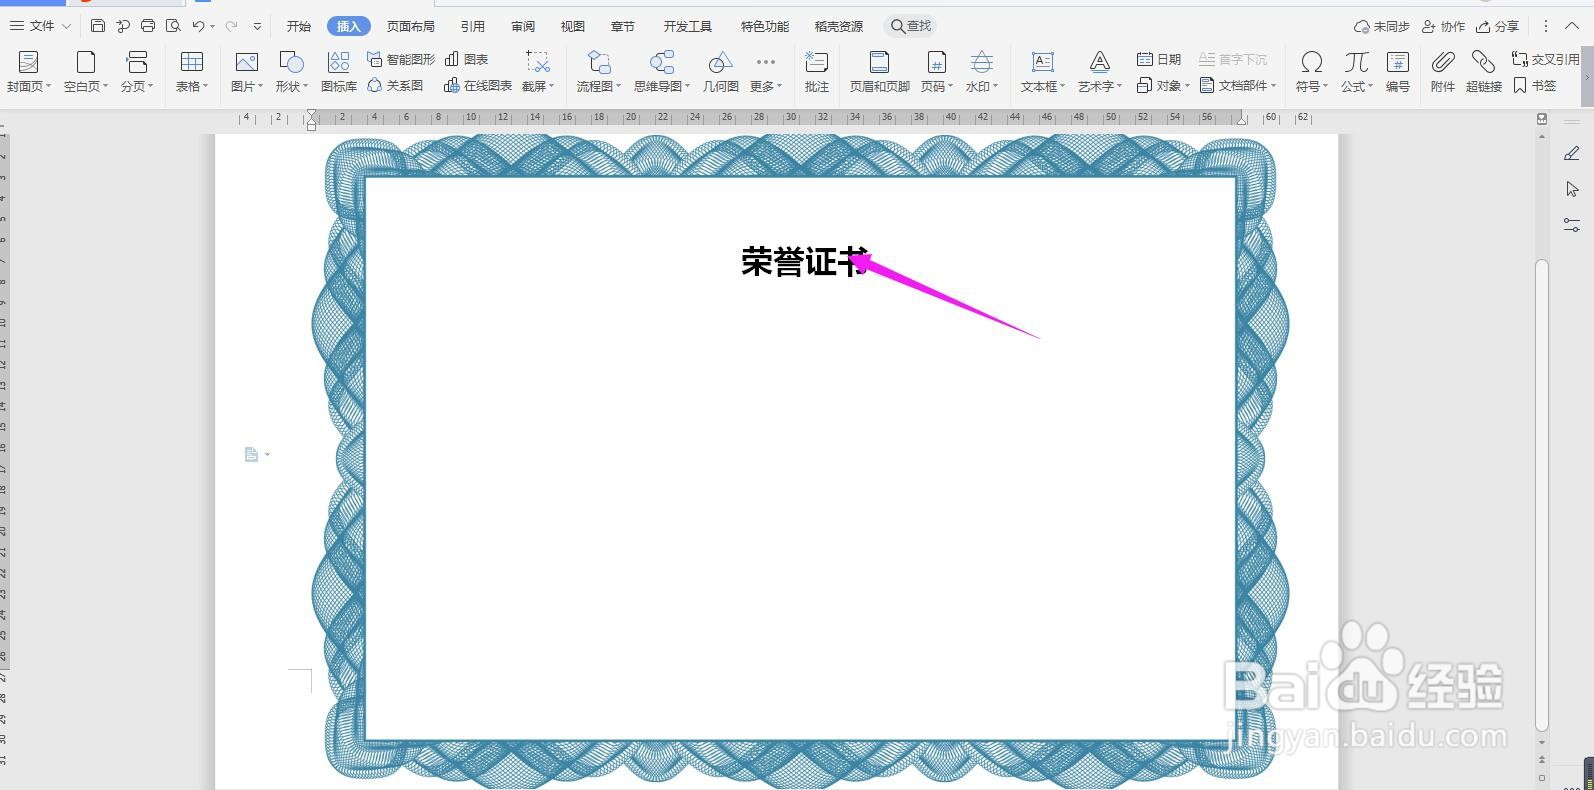The image size is (1594, 790).
Task: Insert an attachment
Action: pyautogui.click(x=1442, y=72)
